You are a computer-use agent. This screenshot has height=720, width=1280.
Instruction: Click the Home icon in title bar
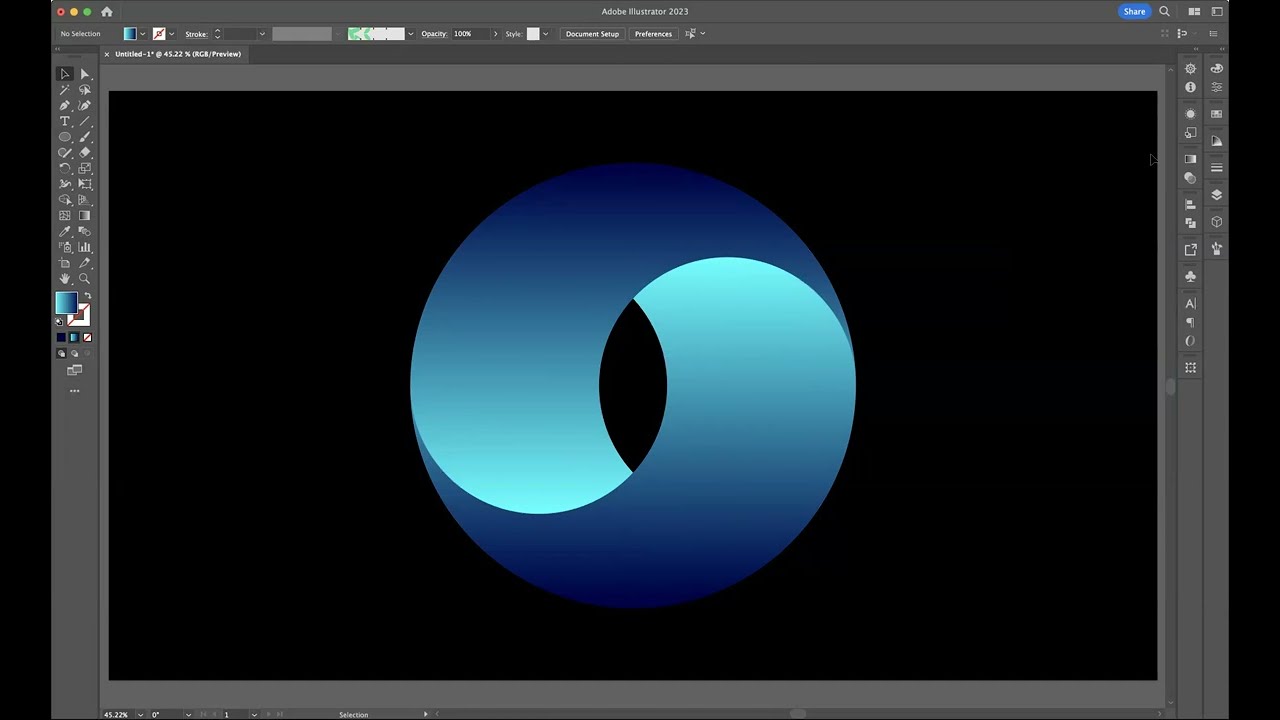click(x=107, y=12)
